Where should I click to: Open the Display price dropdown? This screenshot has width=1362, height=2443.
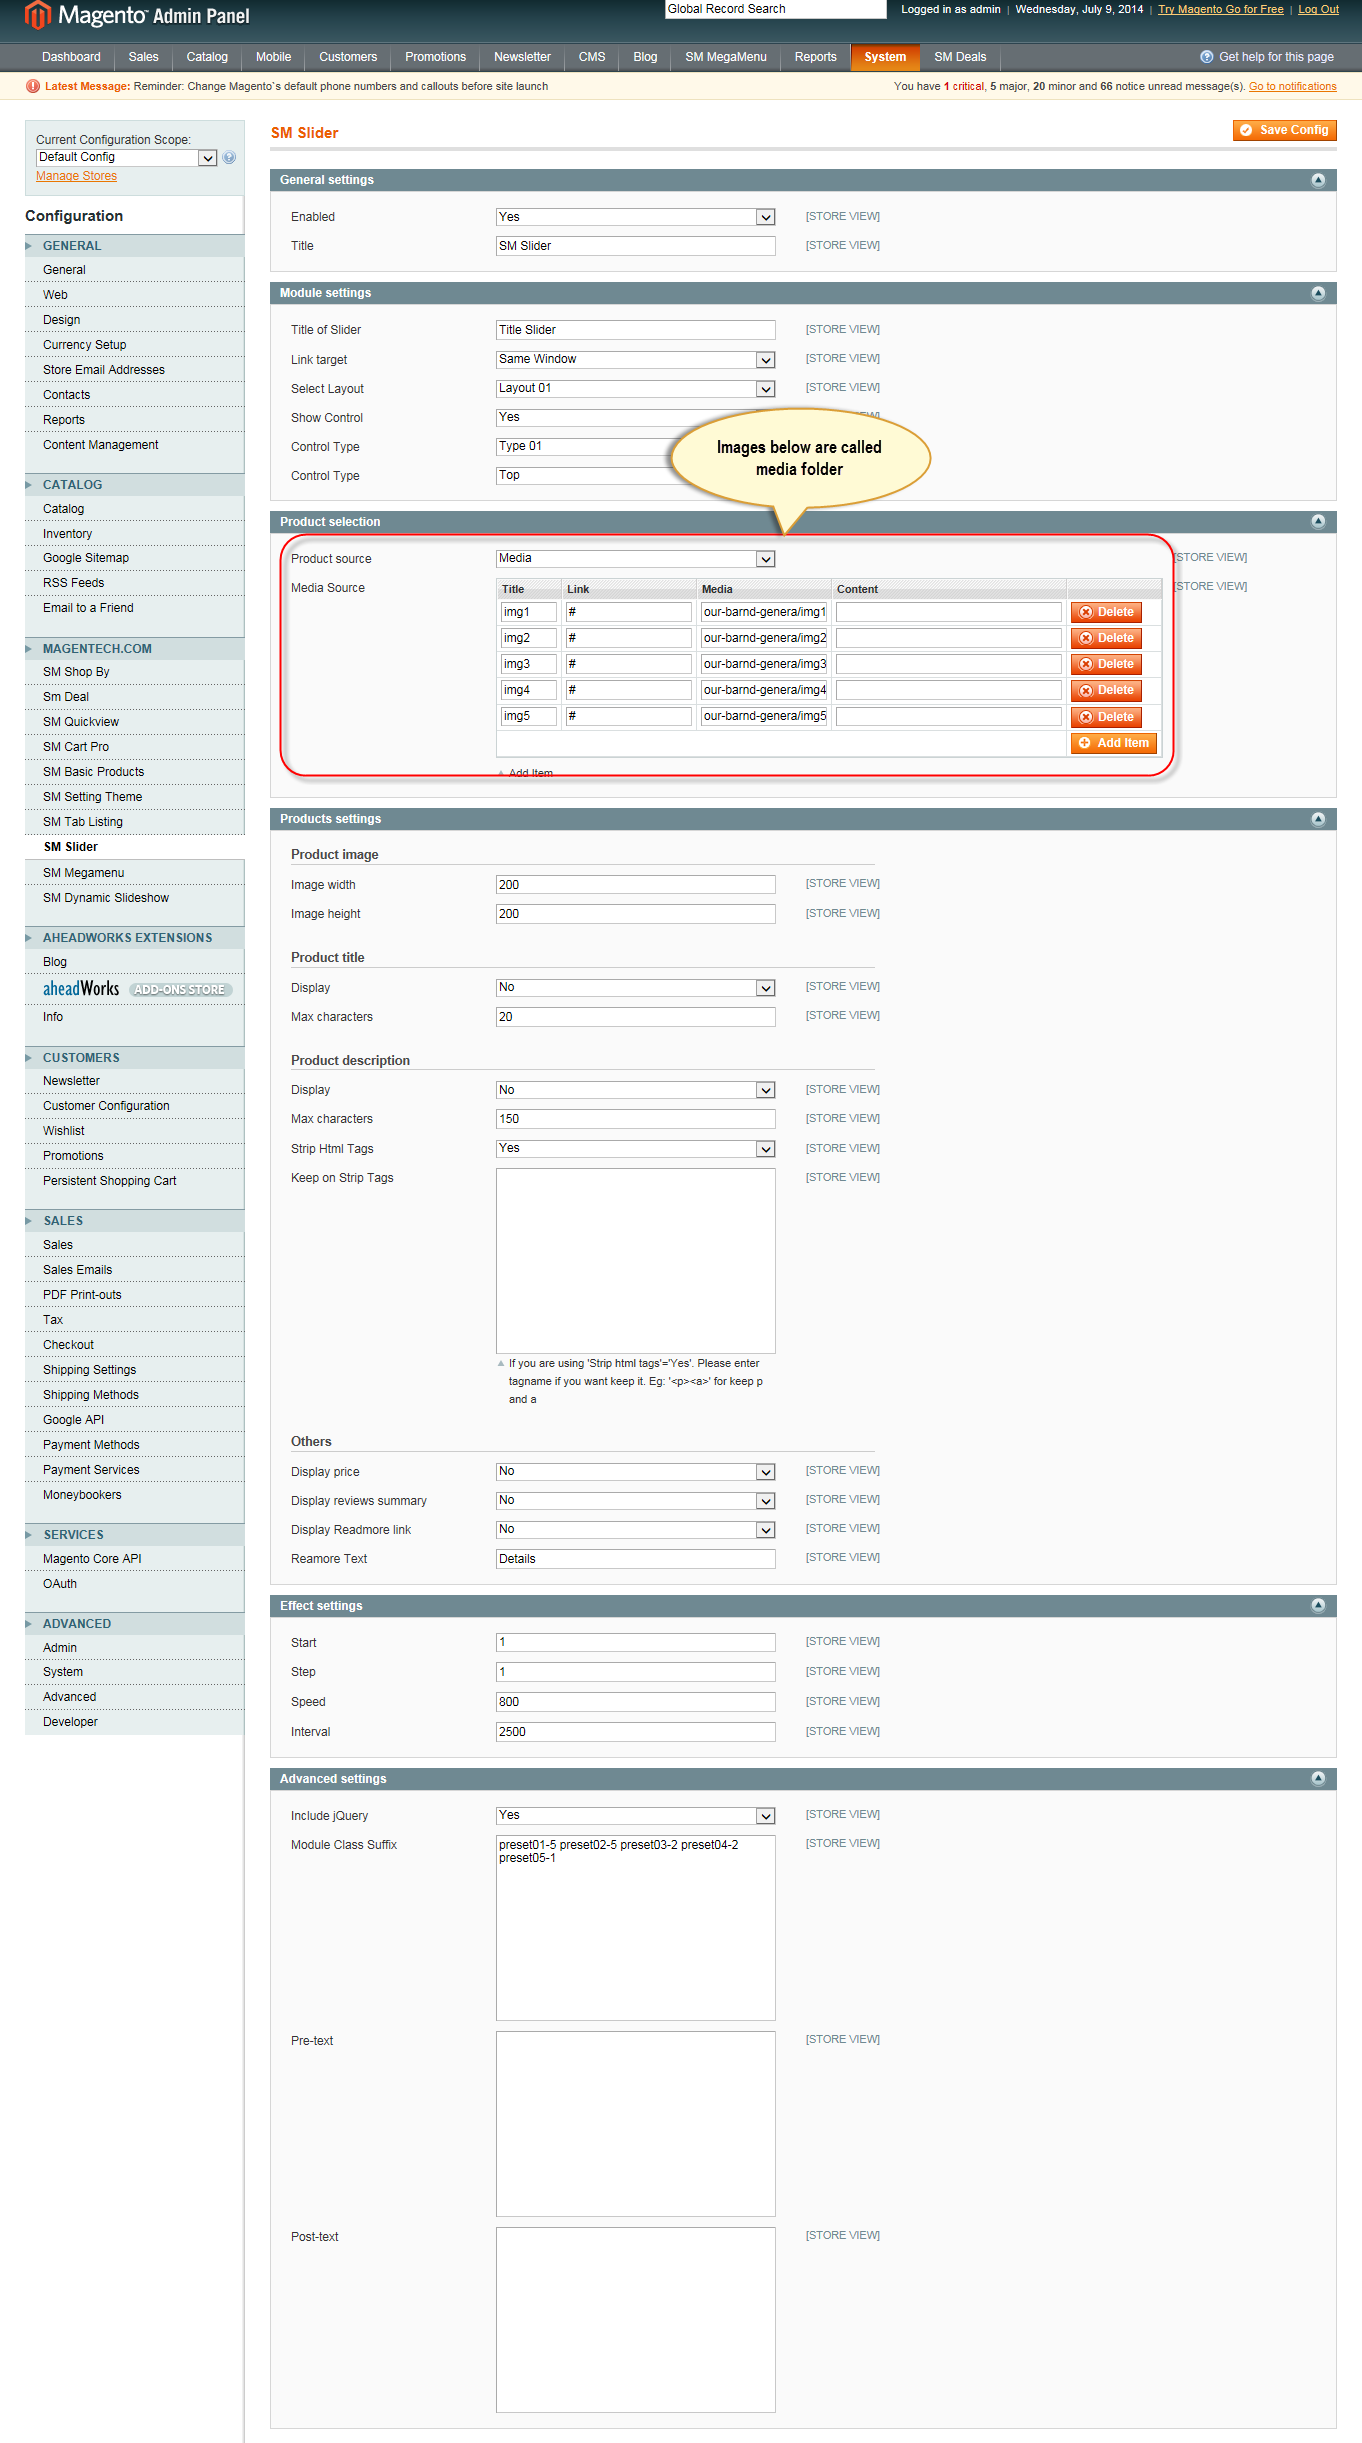(x=636, y=1471)
